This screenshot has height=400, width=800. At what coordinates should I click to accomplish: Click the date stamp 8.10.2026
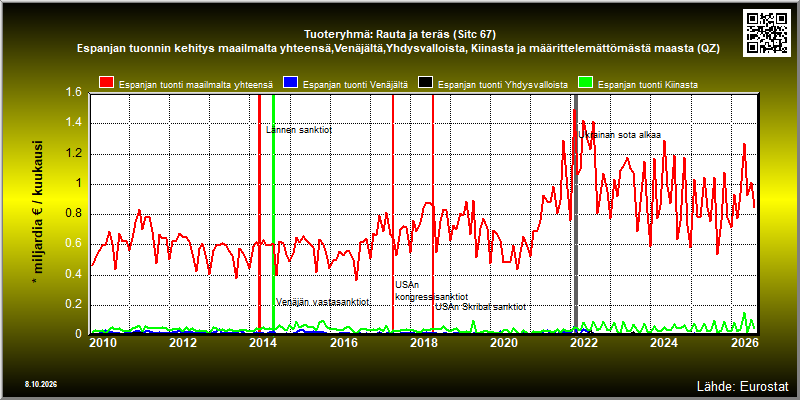(40, 384)
